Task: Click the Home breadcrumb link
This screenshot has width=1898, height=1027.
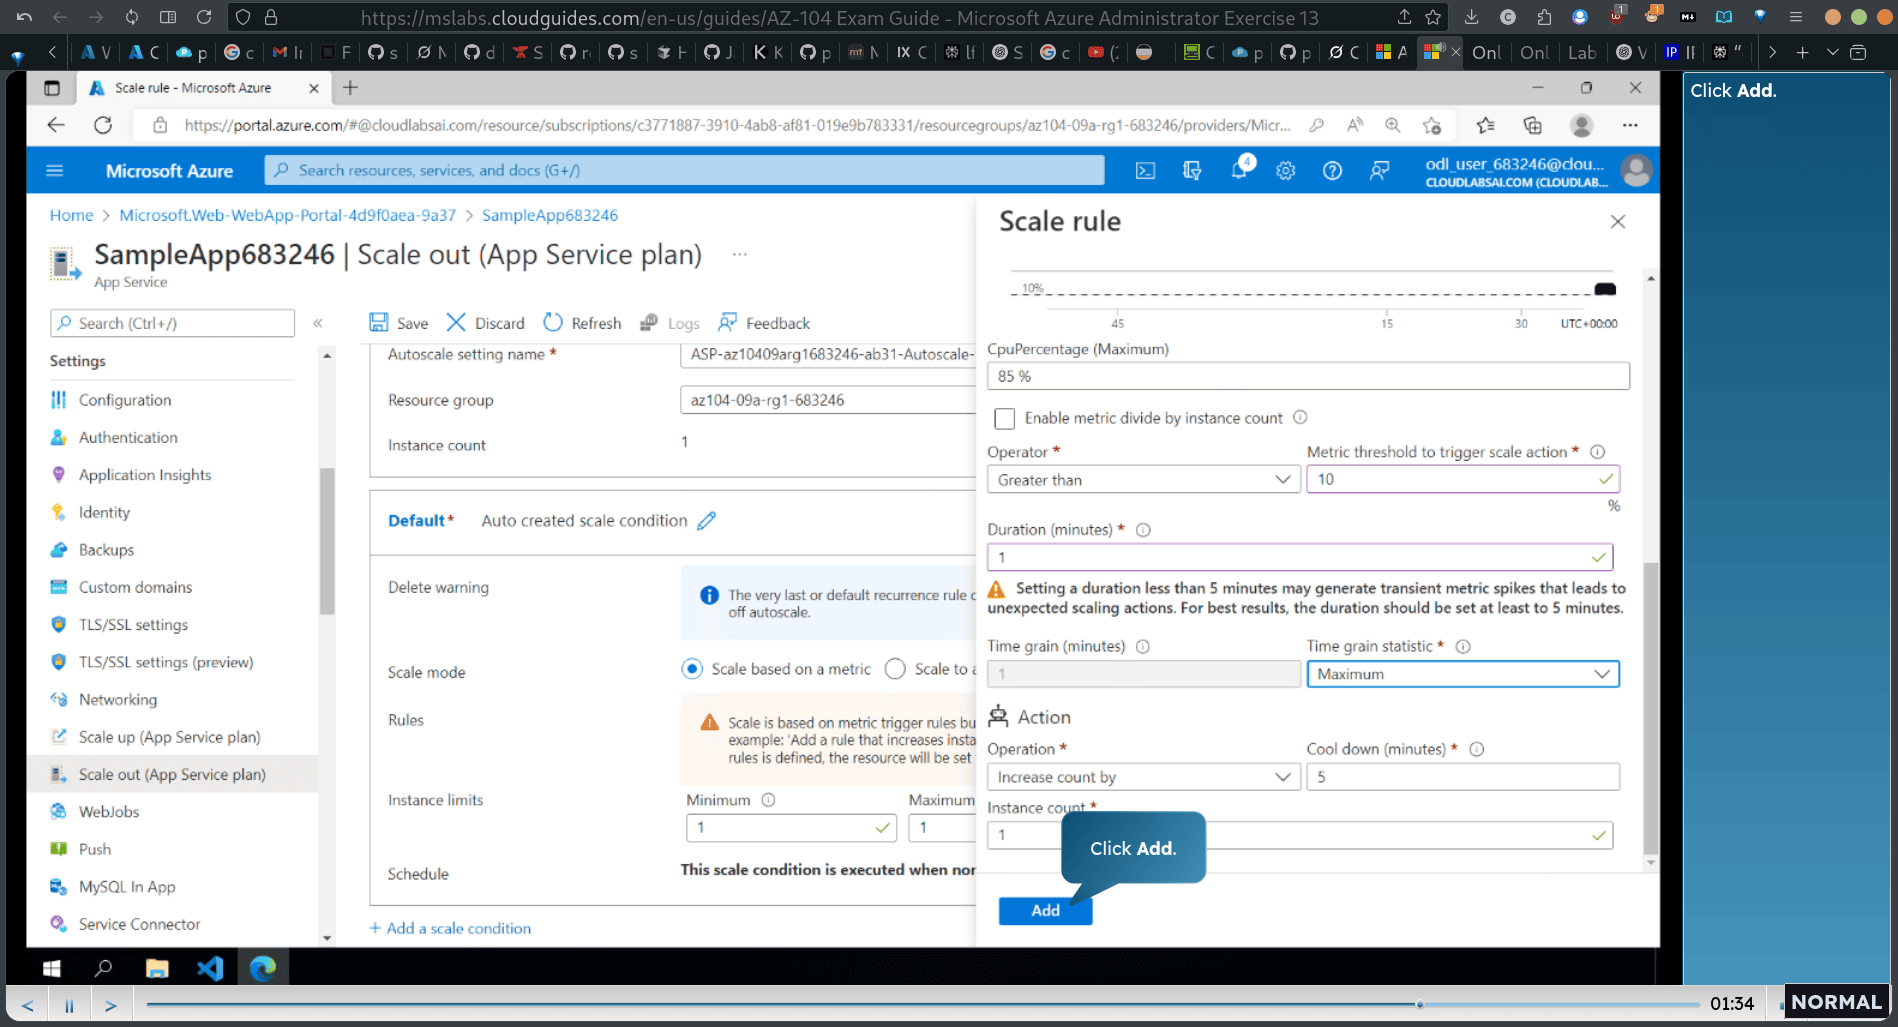Action: pyautogui.click(x=71, y=215)
